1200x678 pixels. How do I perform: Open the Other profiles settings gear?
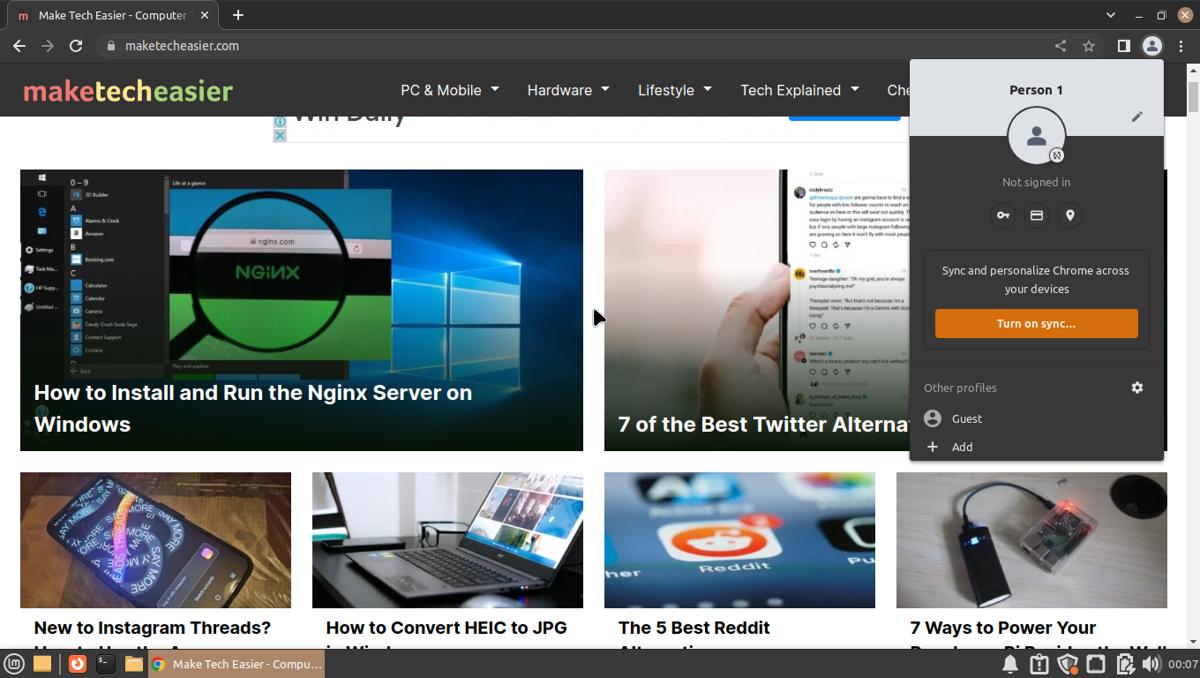click(x=1137, y=387)
